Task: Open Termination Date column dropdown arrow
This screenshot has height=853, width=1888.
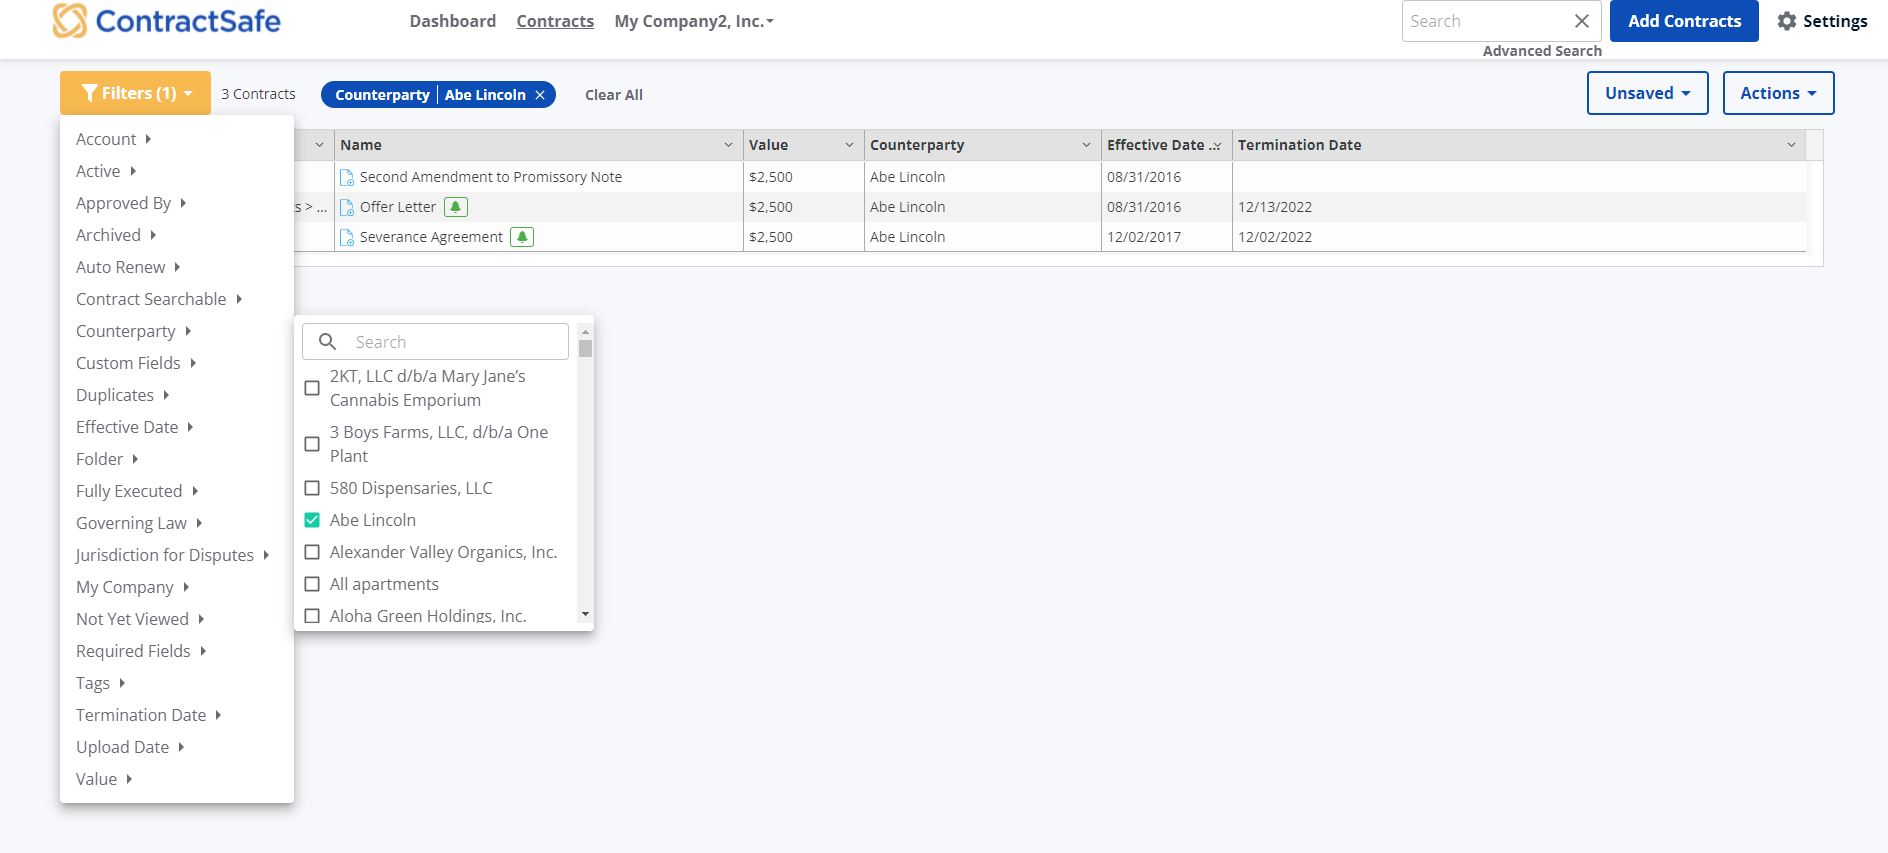Action: click(1791, 145)
